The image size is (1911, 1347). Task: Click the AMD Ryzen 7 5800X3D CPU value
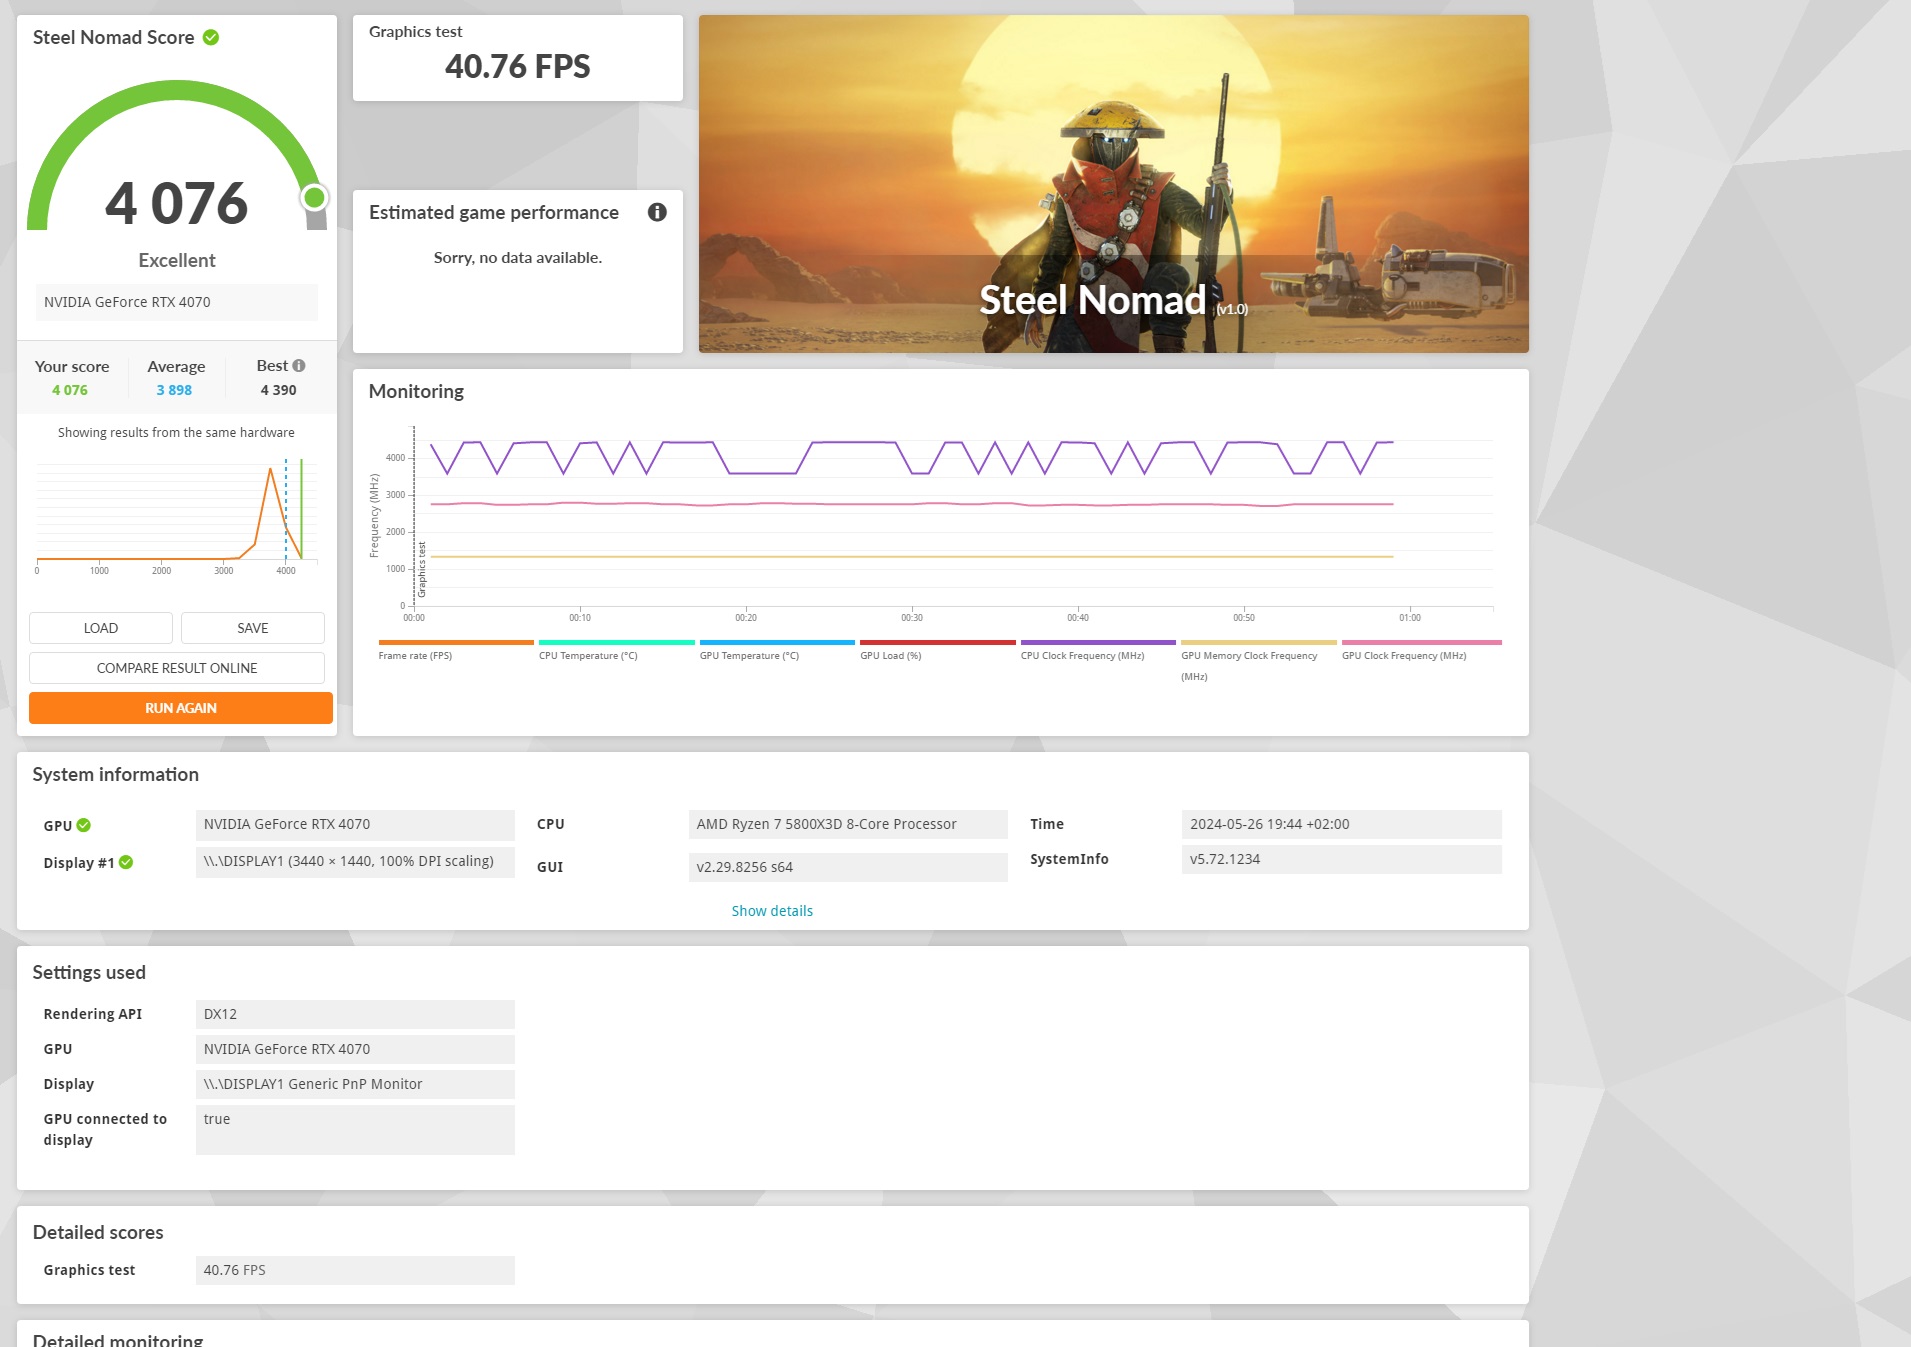tap(848, 824)
